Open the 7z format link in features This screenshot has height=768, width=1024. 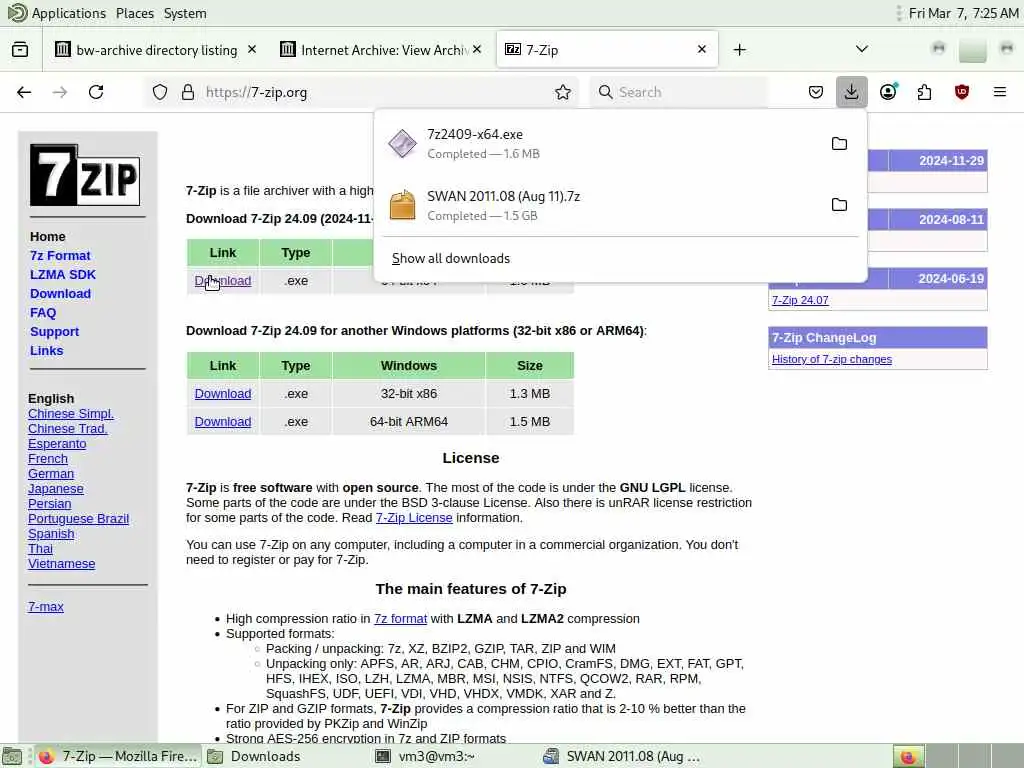pyautogui.click(x=400, y=619)
